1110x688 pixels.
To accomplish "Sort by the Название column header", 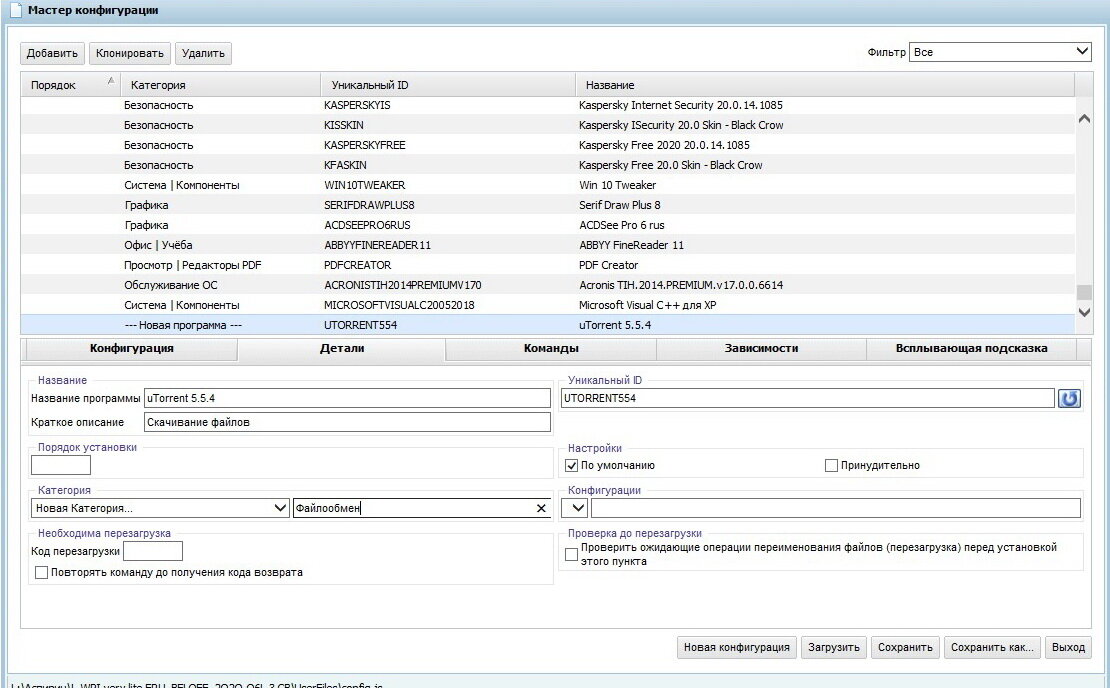I will click(825, 85).
